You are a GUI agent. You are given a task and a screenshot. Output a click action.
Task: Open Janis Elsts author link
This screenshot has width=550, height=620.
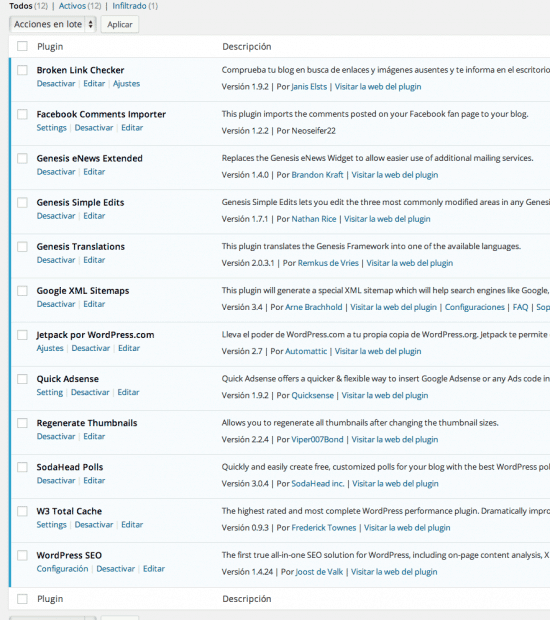309,87
